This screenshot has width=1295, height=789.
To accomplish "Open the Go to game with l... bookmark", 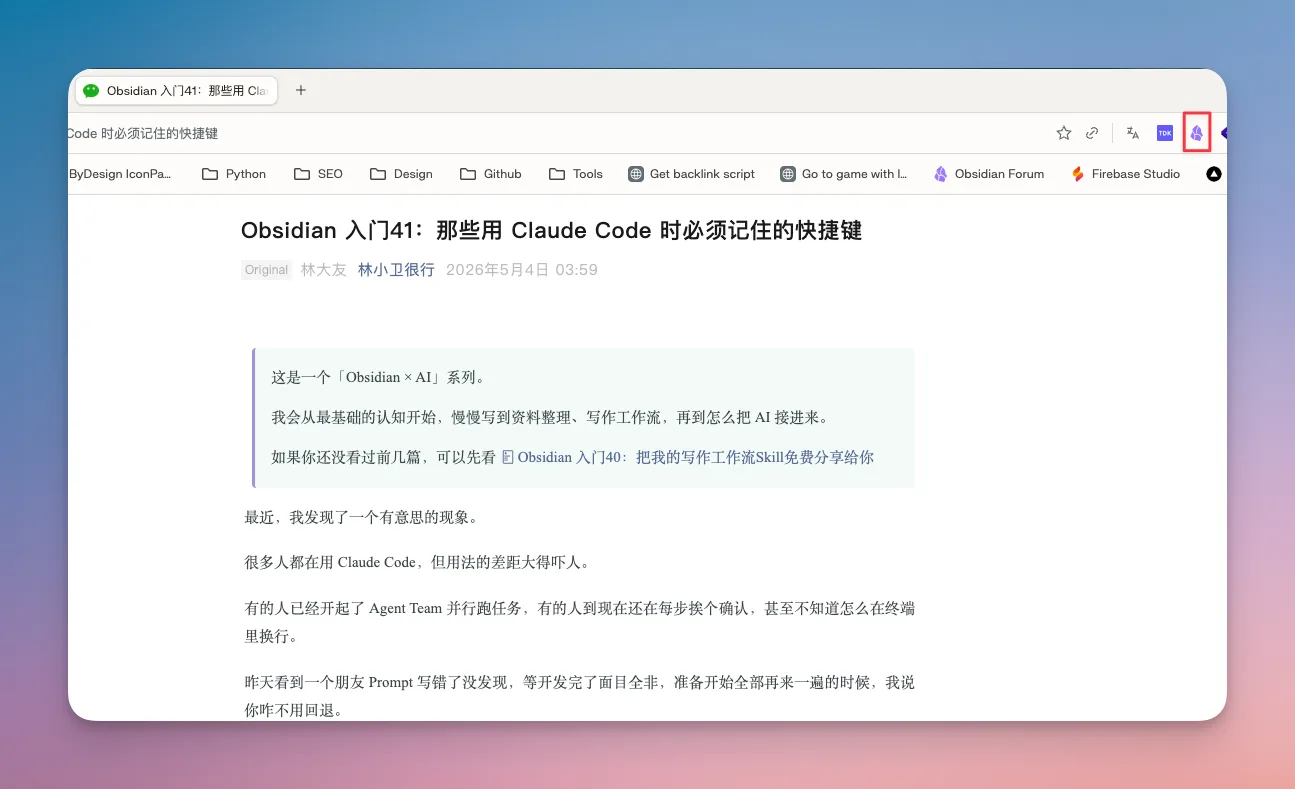I will click(844, 174).
